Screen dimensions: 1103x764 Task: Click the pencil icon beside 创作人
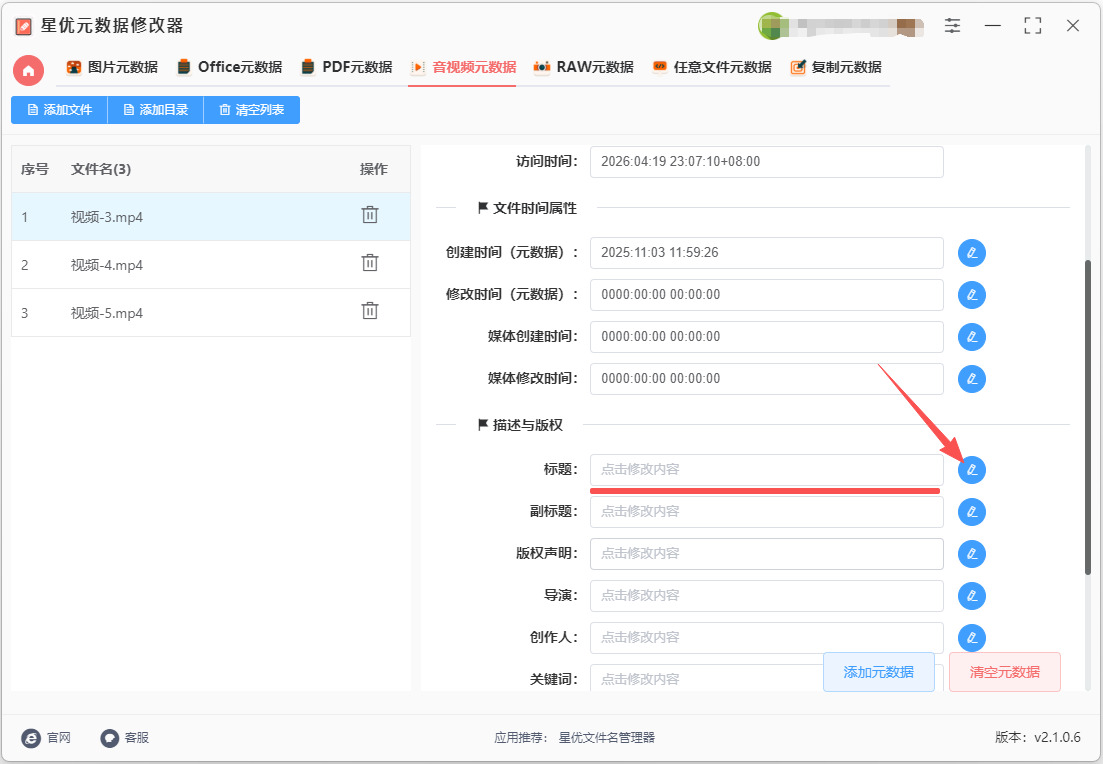(x=971, y=638)
